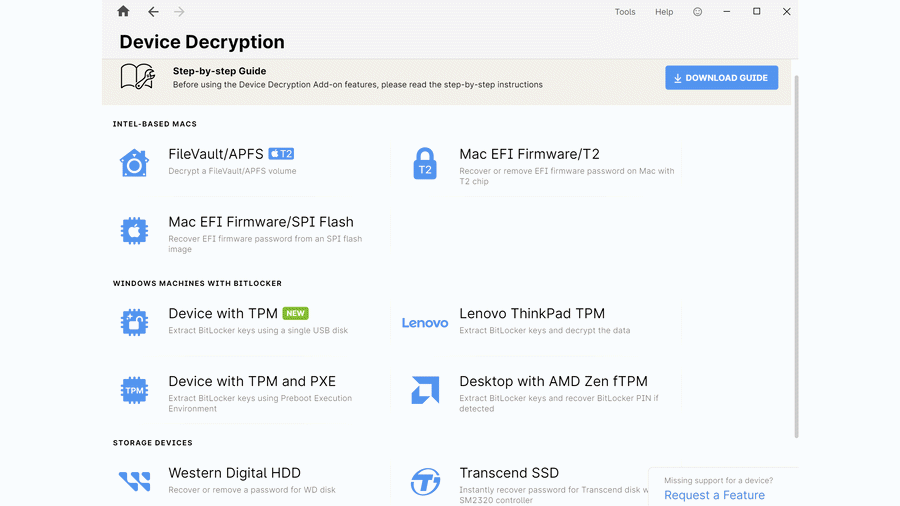Click the Lenovo logo icon
The width and height of the screenshot is (900, 506).
tap(425, 322)
